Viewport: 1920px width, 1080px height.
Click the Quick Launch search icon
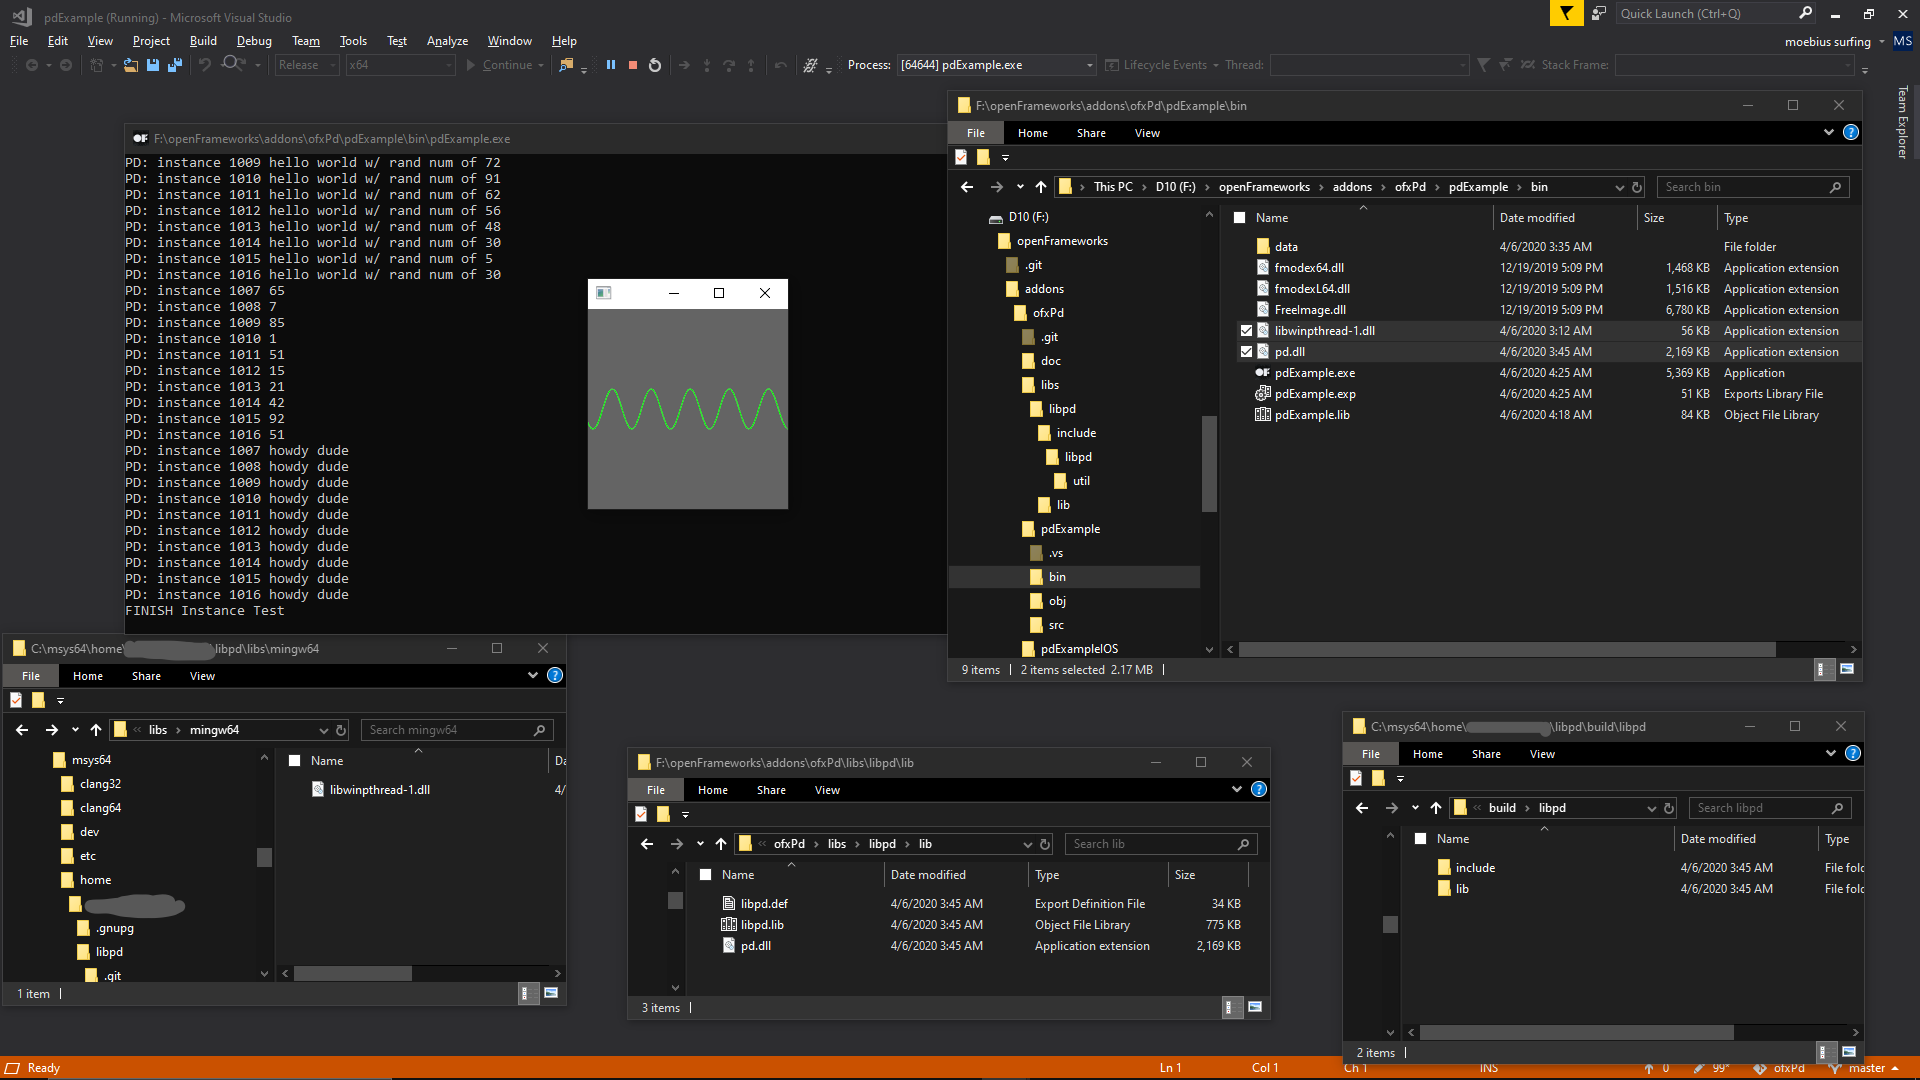1807,13
